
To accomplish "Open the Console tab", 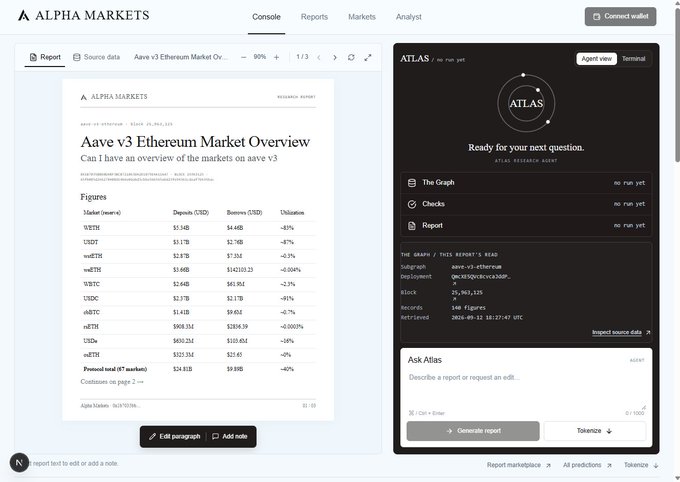I will click(x=266, y=17).
